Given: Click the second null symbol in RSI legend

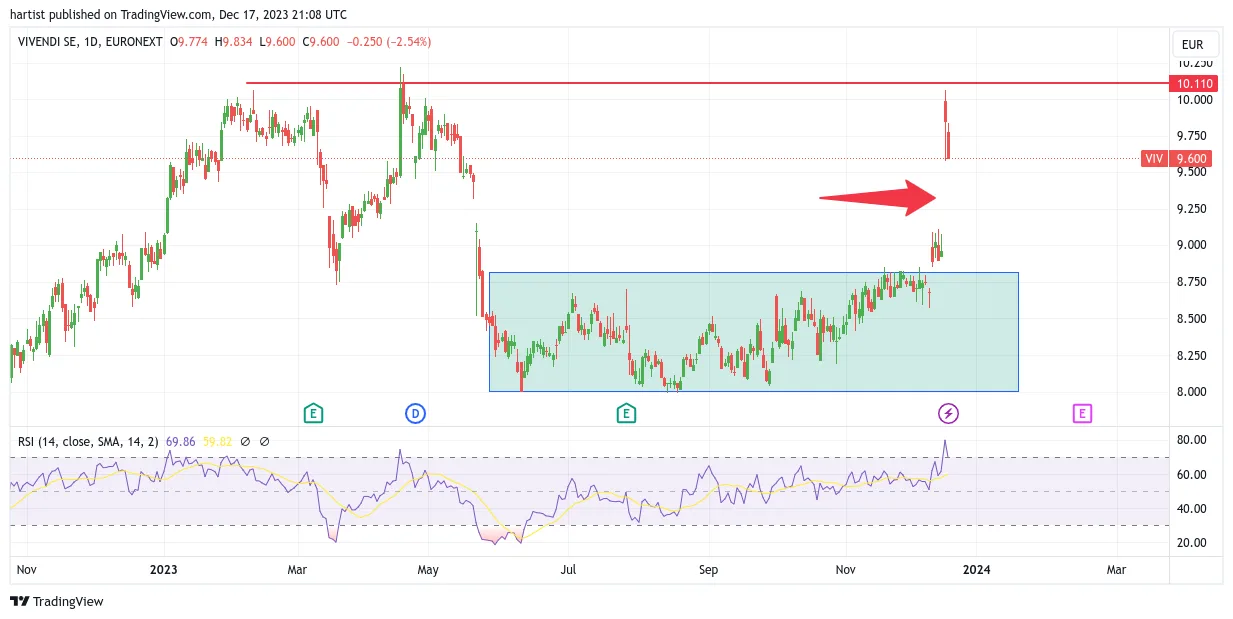Looking at the screenshot, I should [x=265, y=441].
